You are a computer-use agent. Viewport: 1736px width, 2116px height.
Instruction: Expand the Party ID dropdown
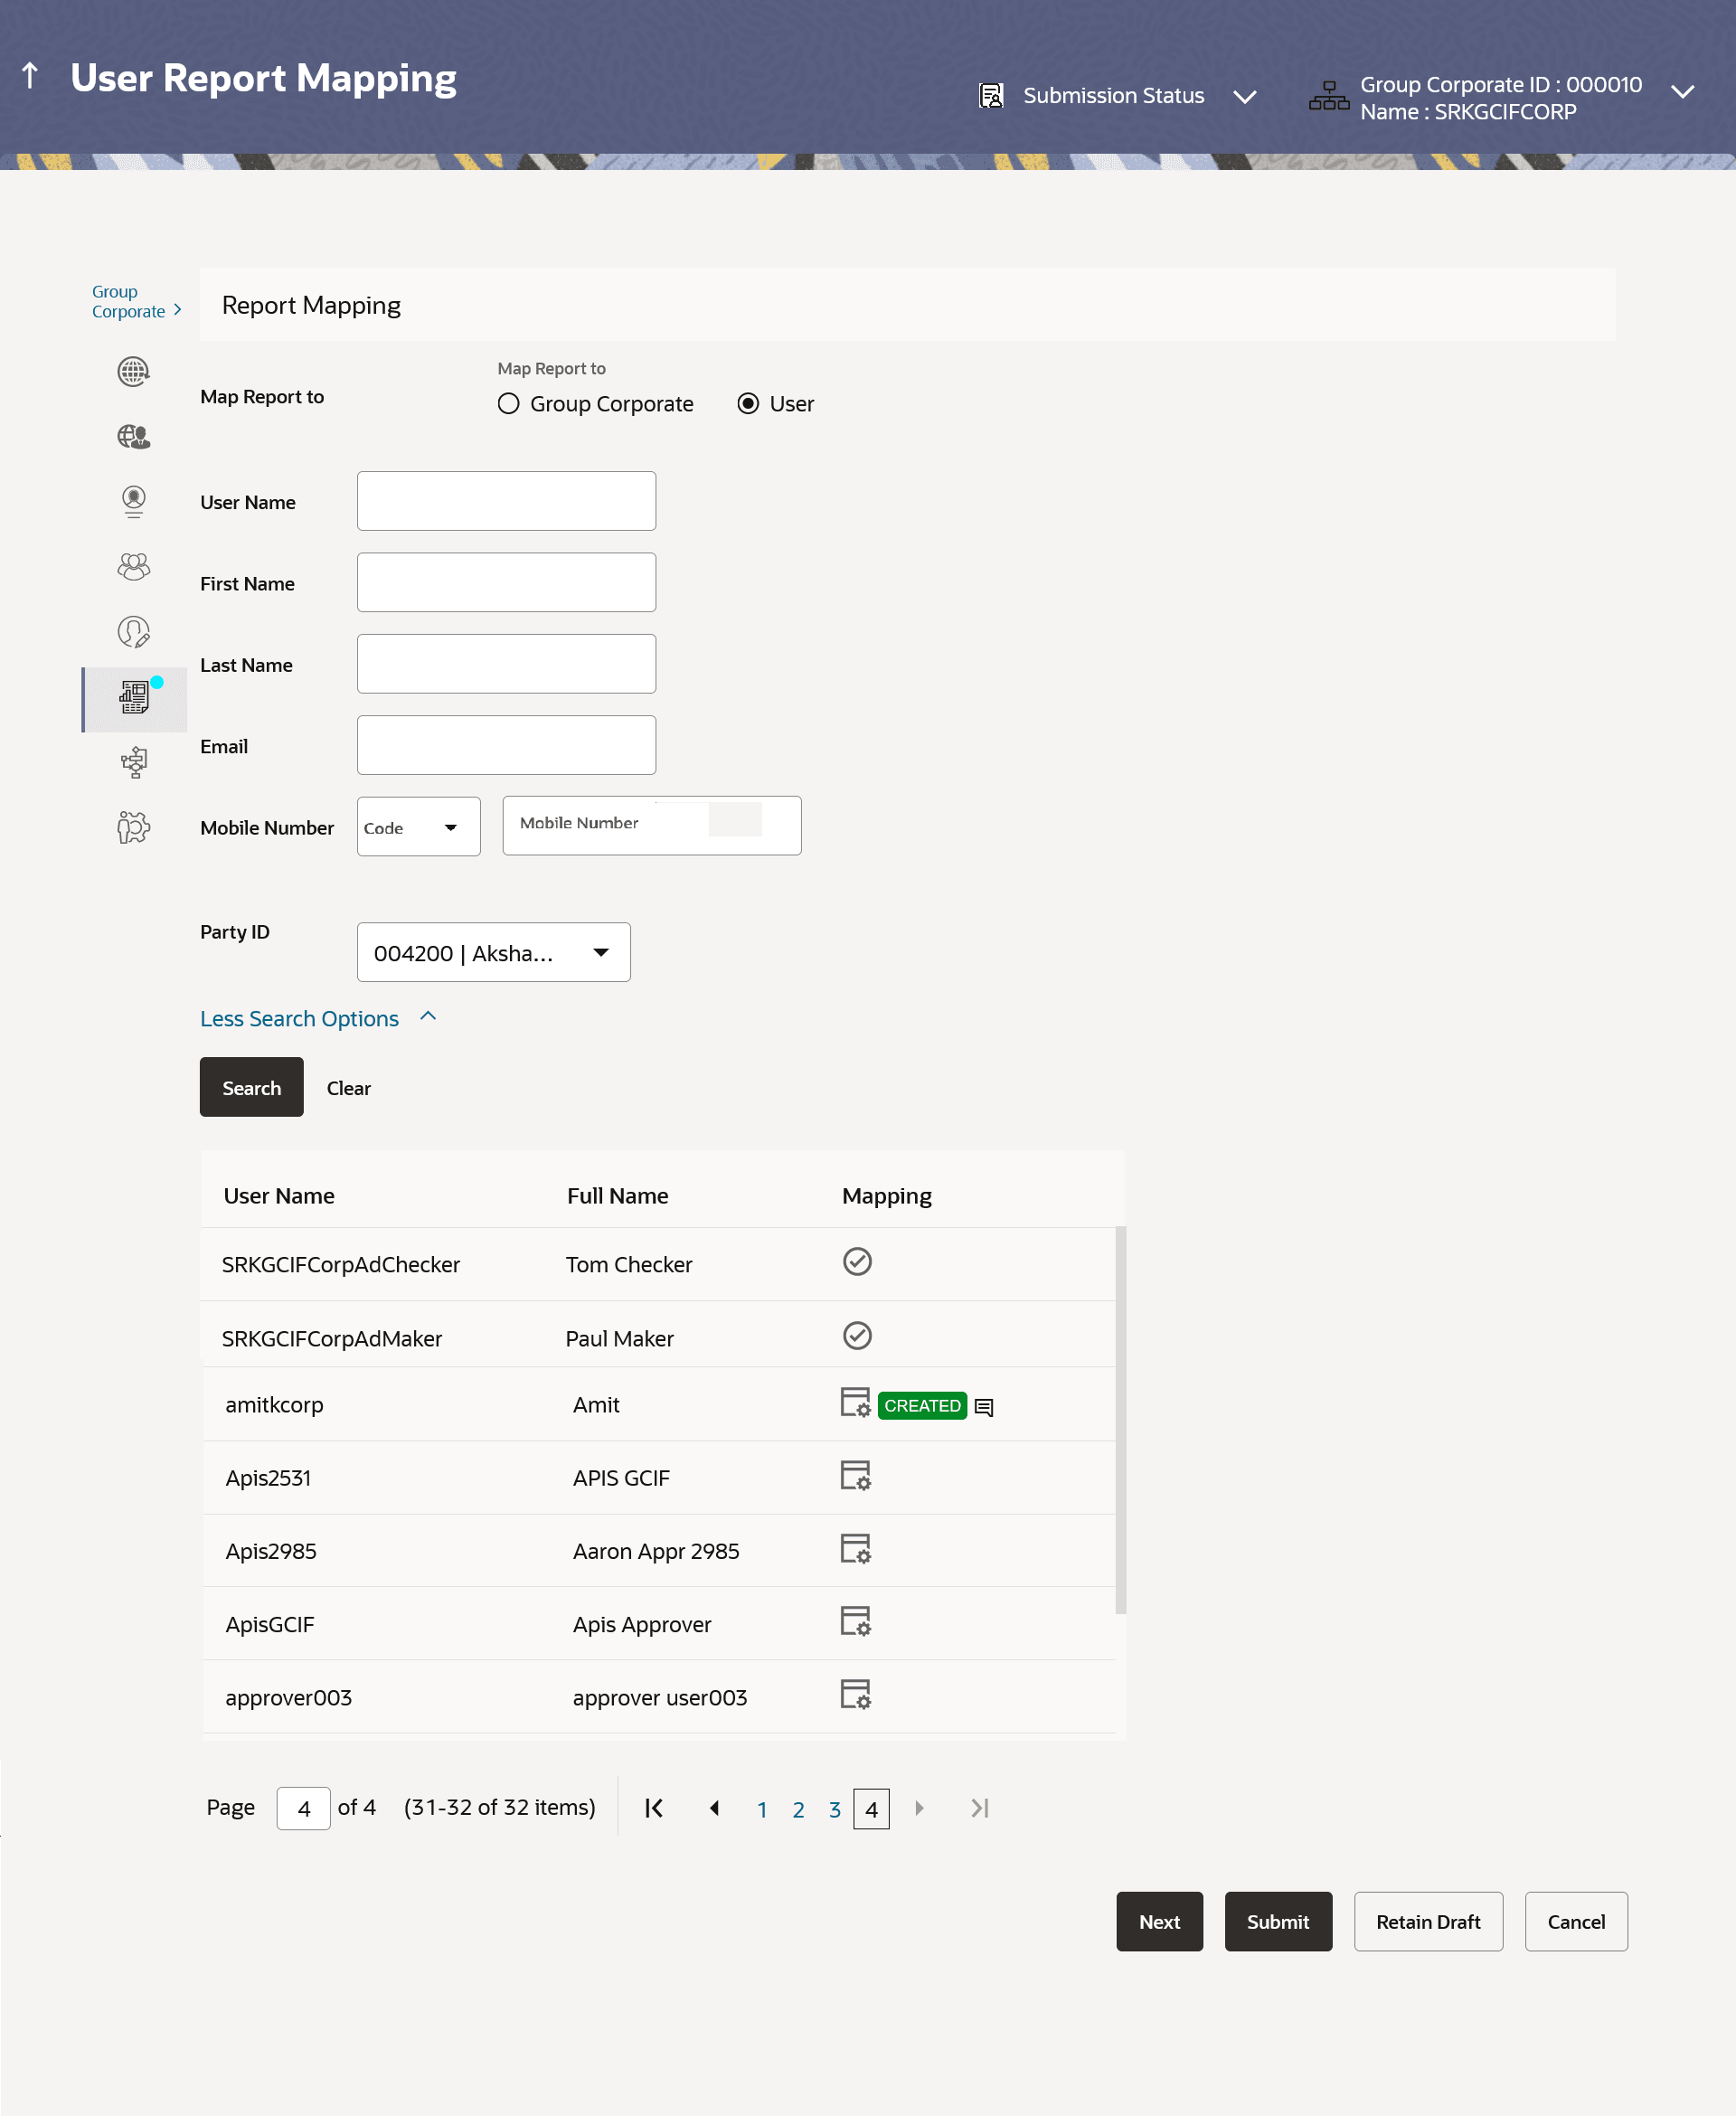point(493,952)
